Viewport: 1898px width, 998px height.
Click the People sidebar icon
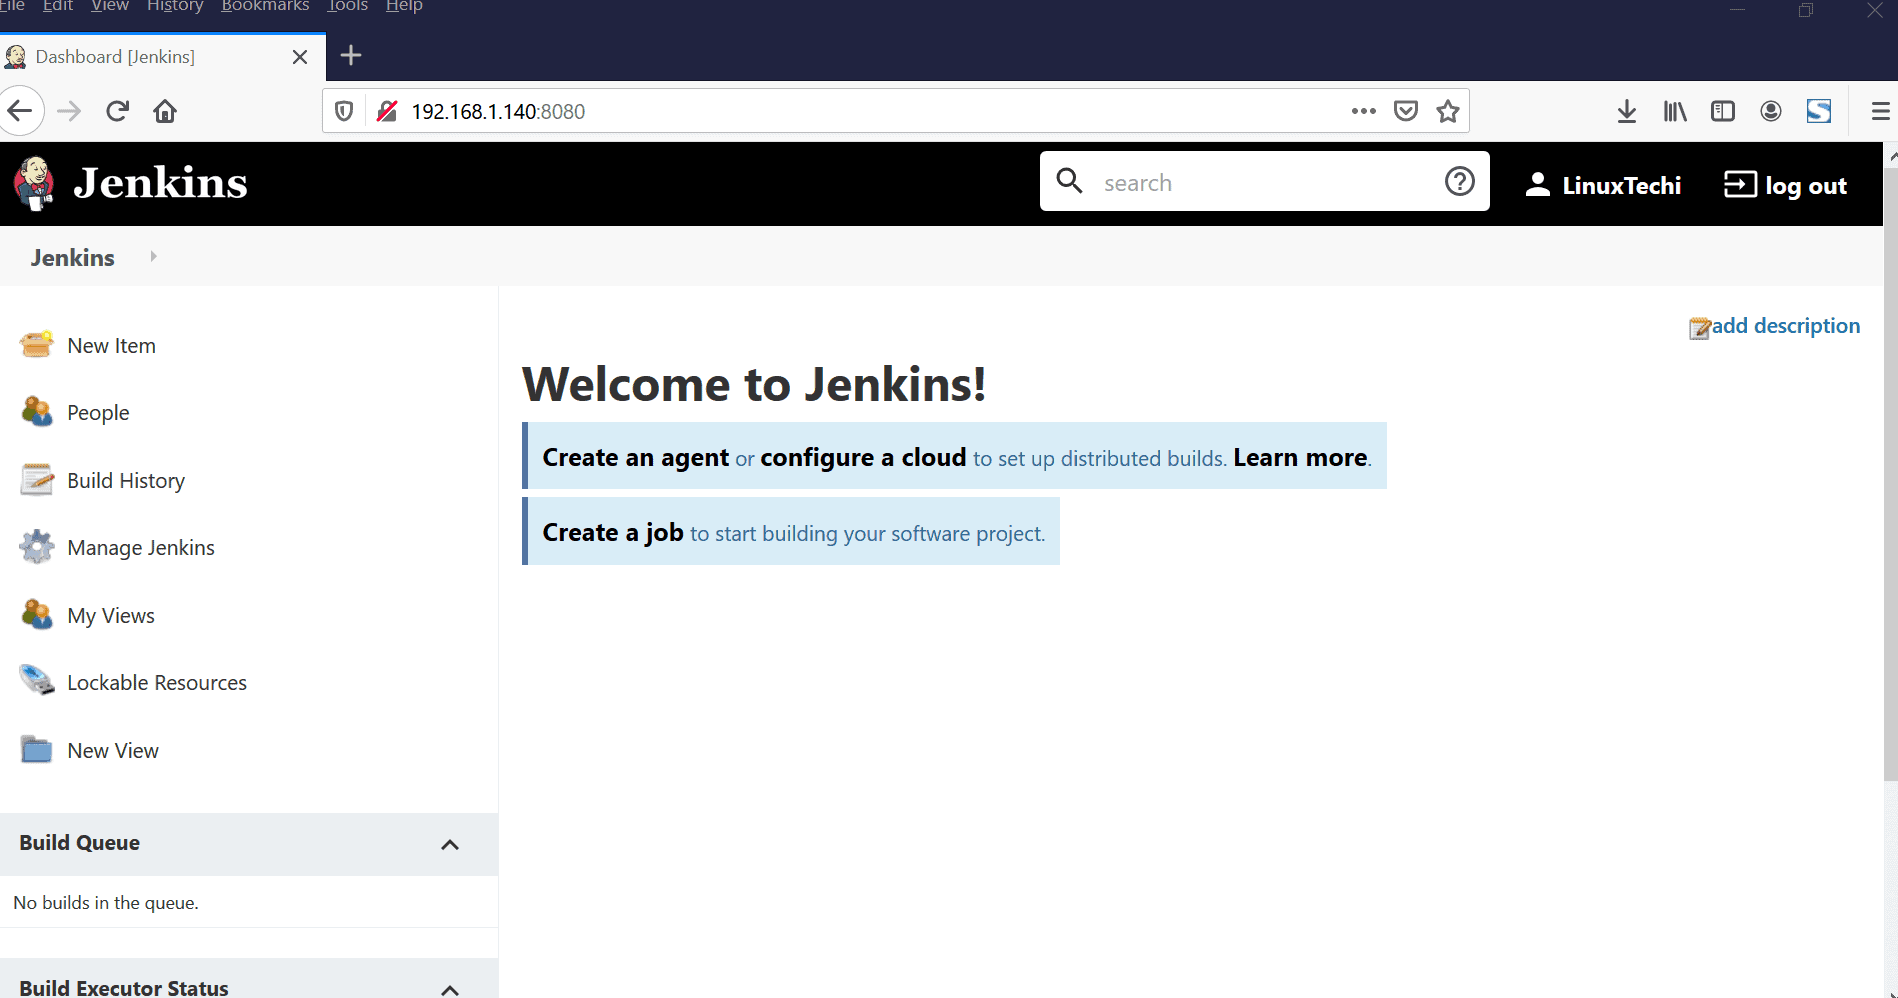tap(37, 412)
